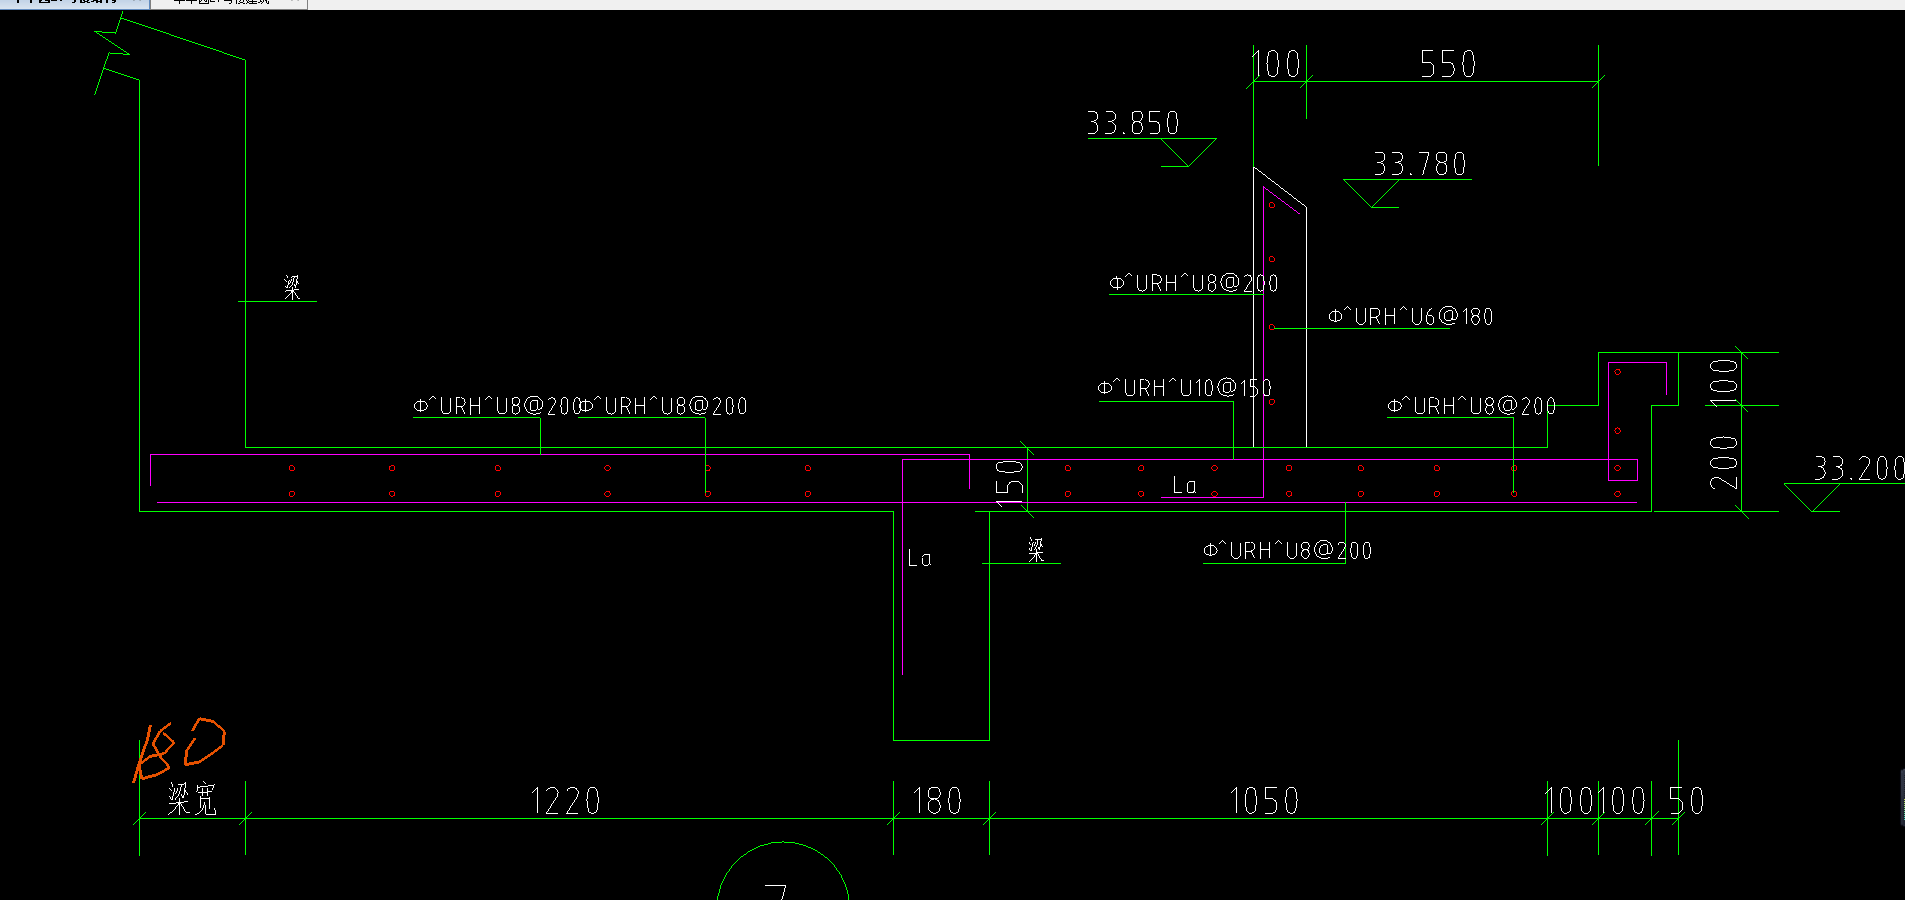Image resolution: width=1905 pixels, height=900 pixels.
Task: Select the 180 bottom dimension
Action: (937, 801)
